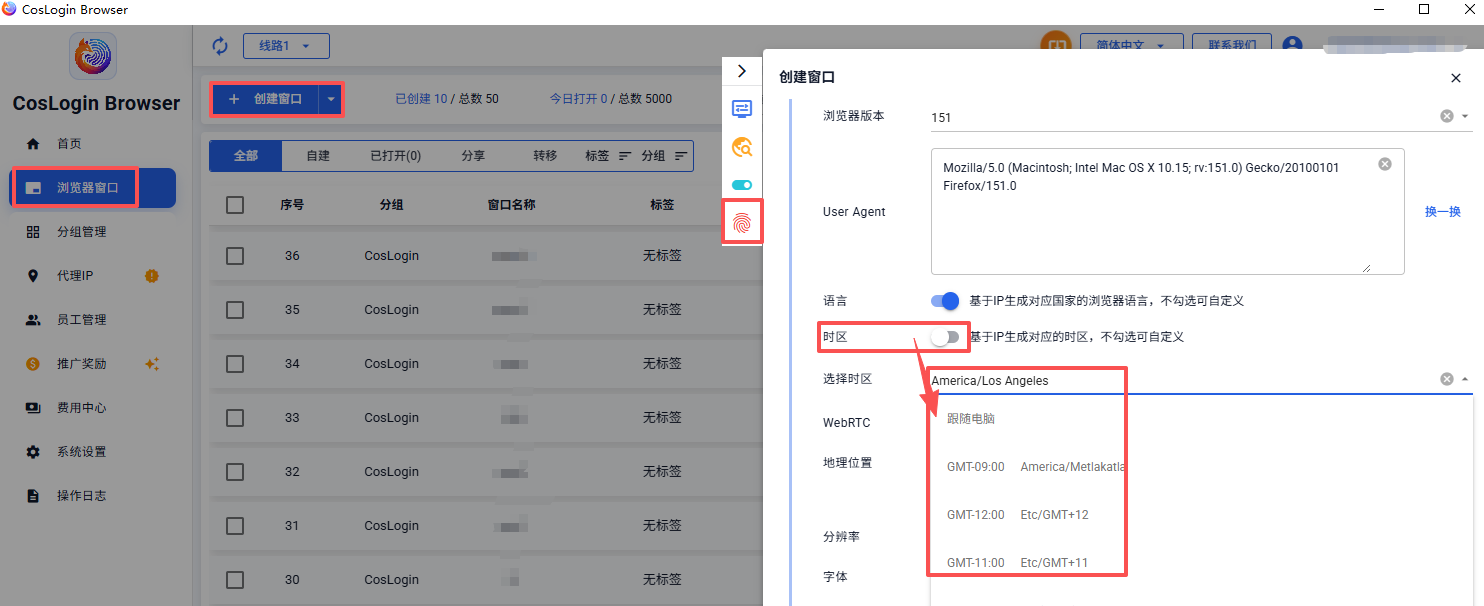This screenshot has width=1484, height=606.
Task: Click 换一换 to regenerate User Agent
Action: click(x=1443, y=212)
